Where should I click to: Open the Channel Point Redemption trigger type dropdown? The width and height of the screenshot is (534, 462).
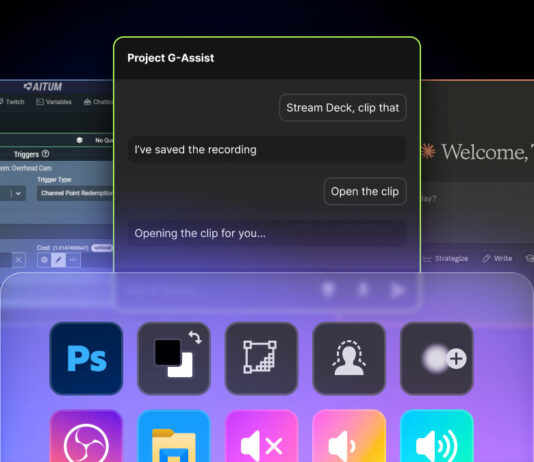pos(75,193)
